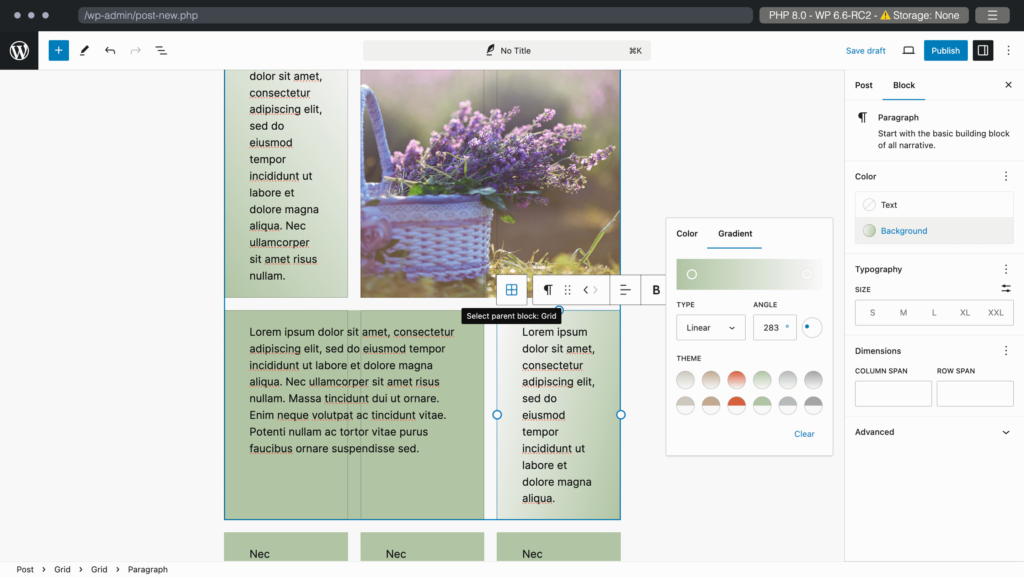1024x577 pixels.
Task: Click Paragraph in the breadcrumb bar
Action: 148,569
